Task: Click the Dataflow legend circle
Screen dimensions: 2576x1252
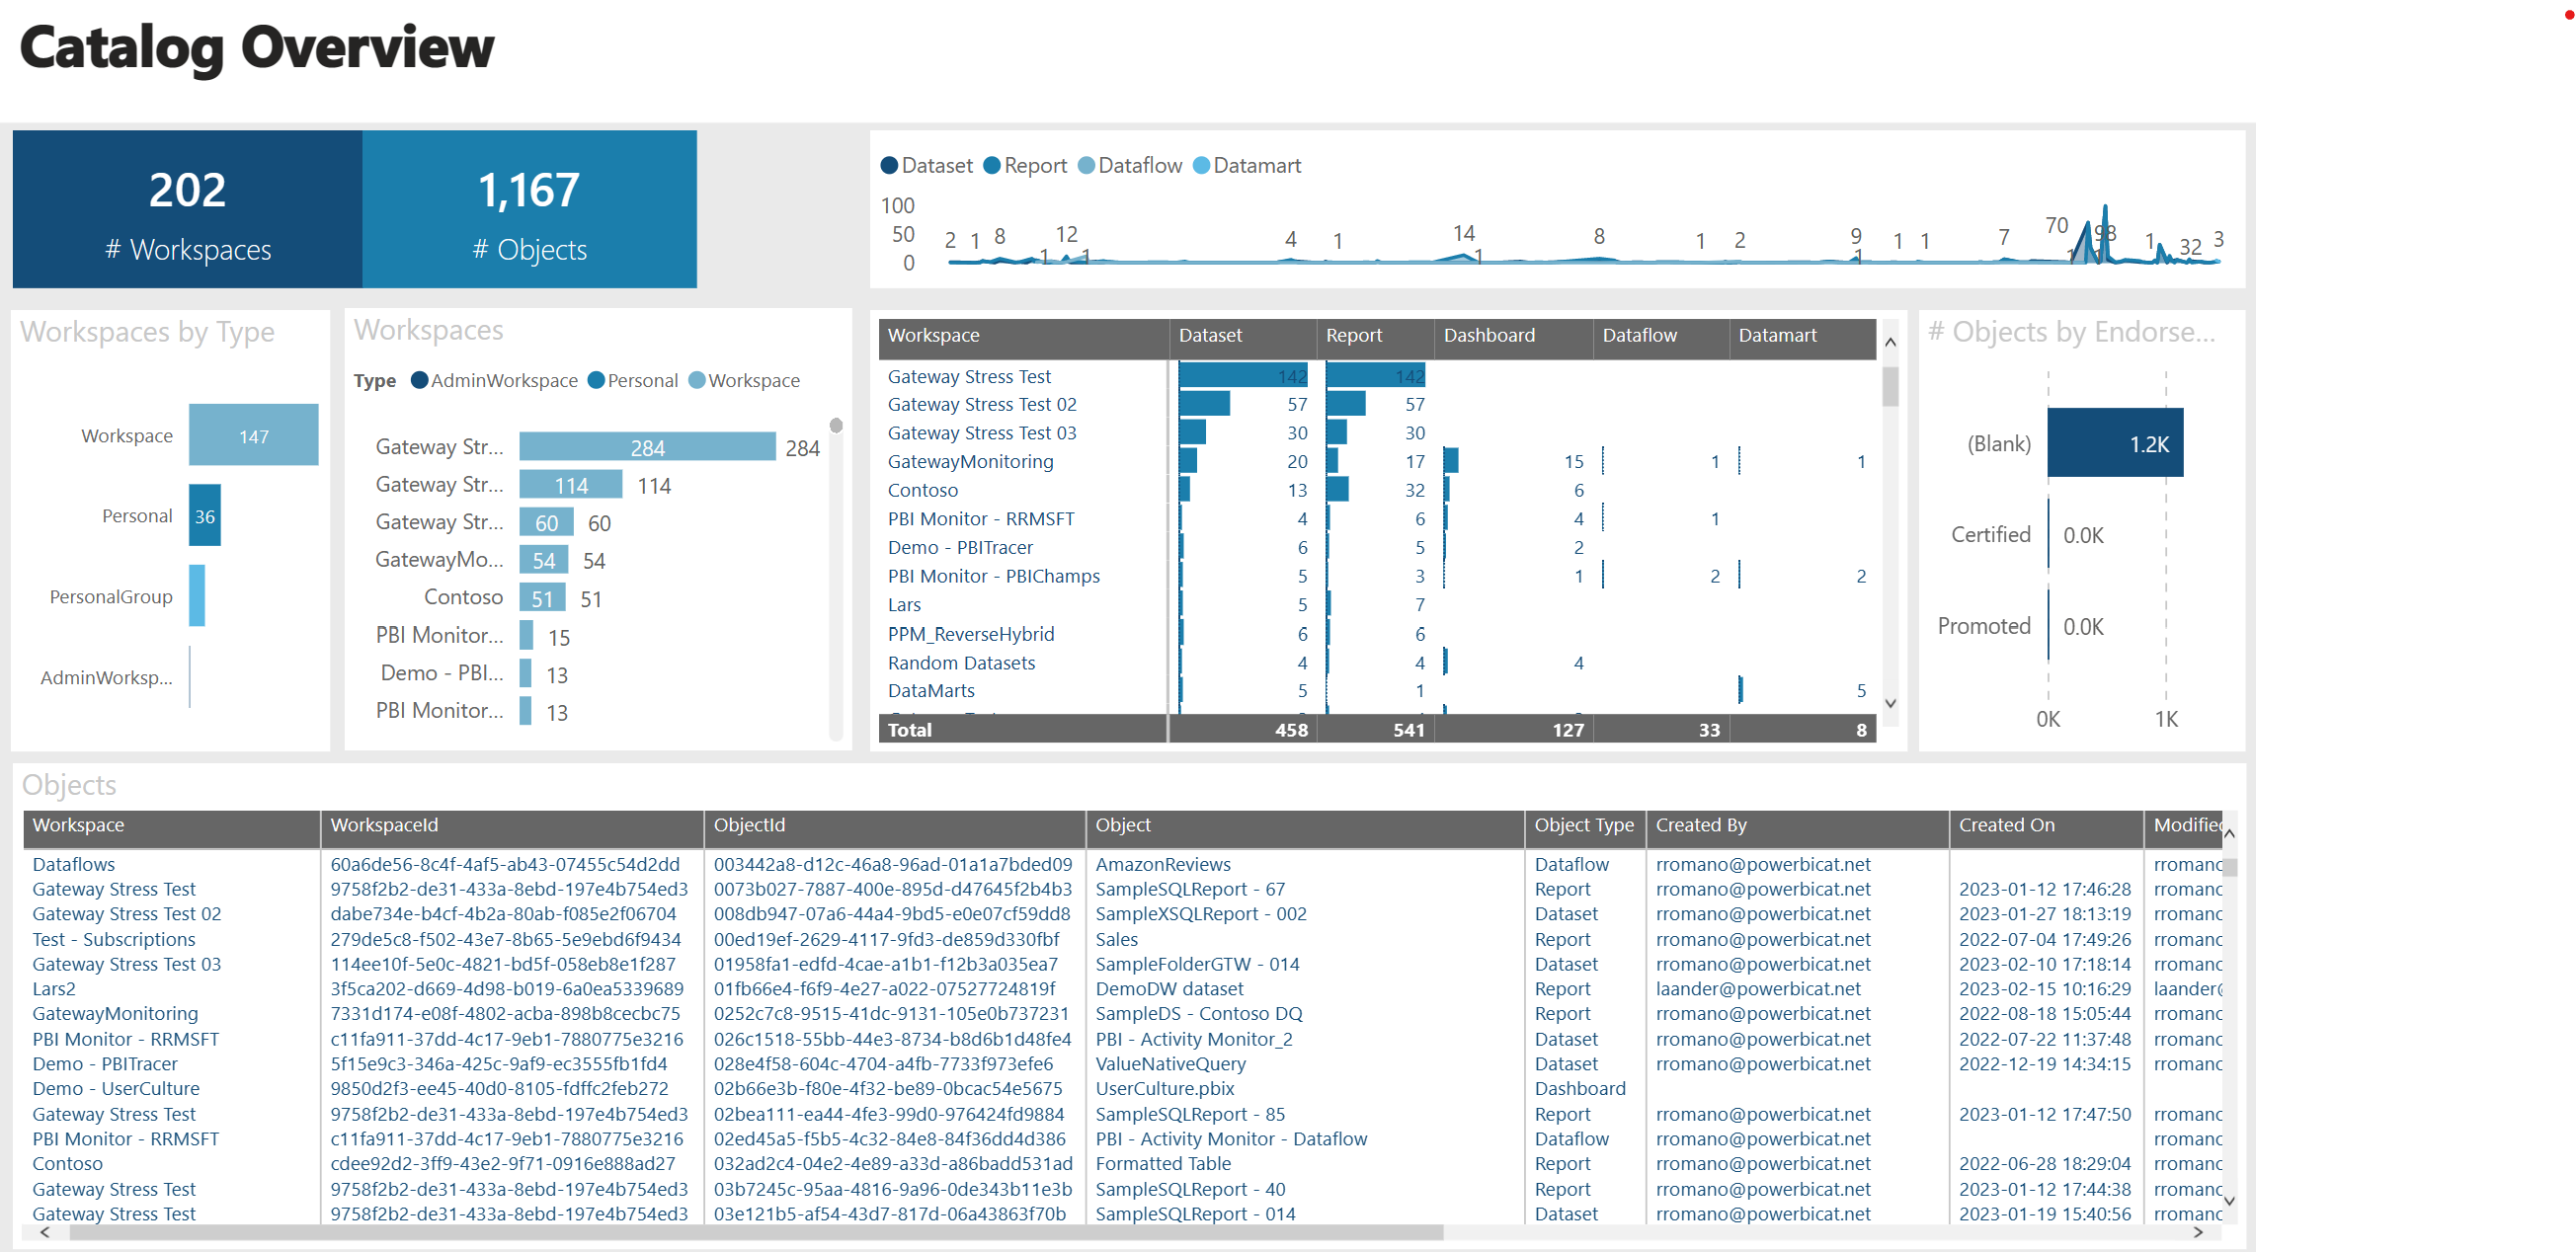Action: click(x=1086, y=166)
